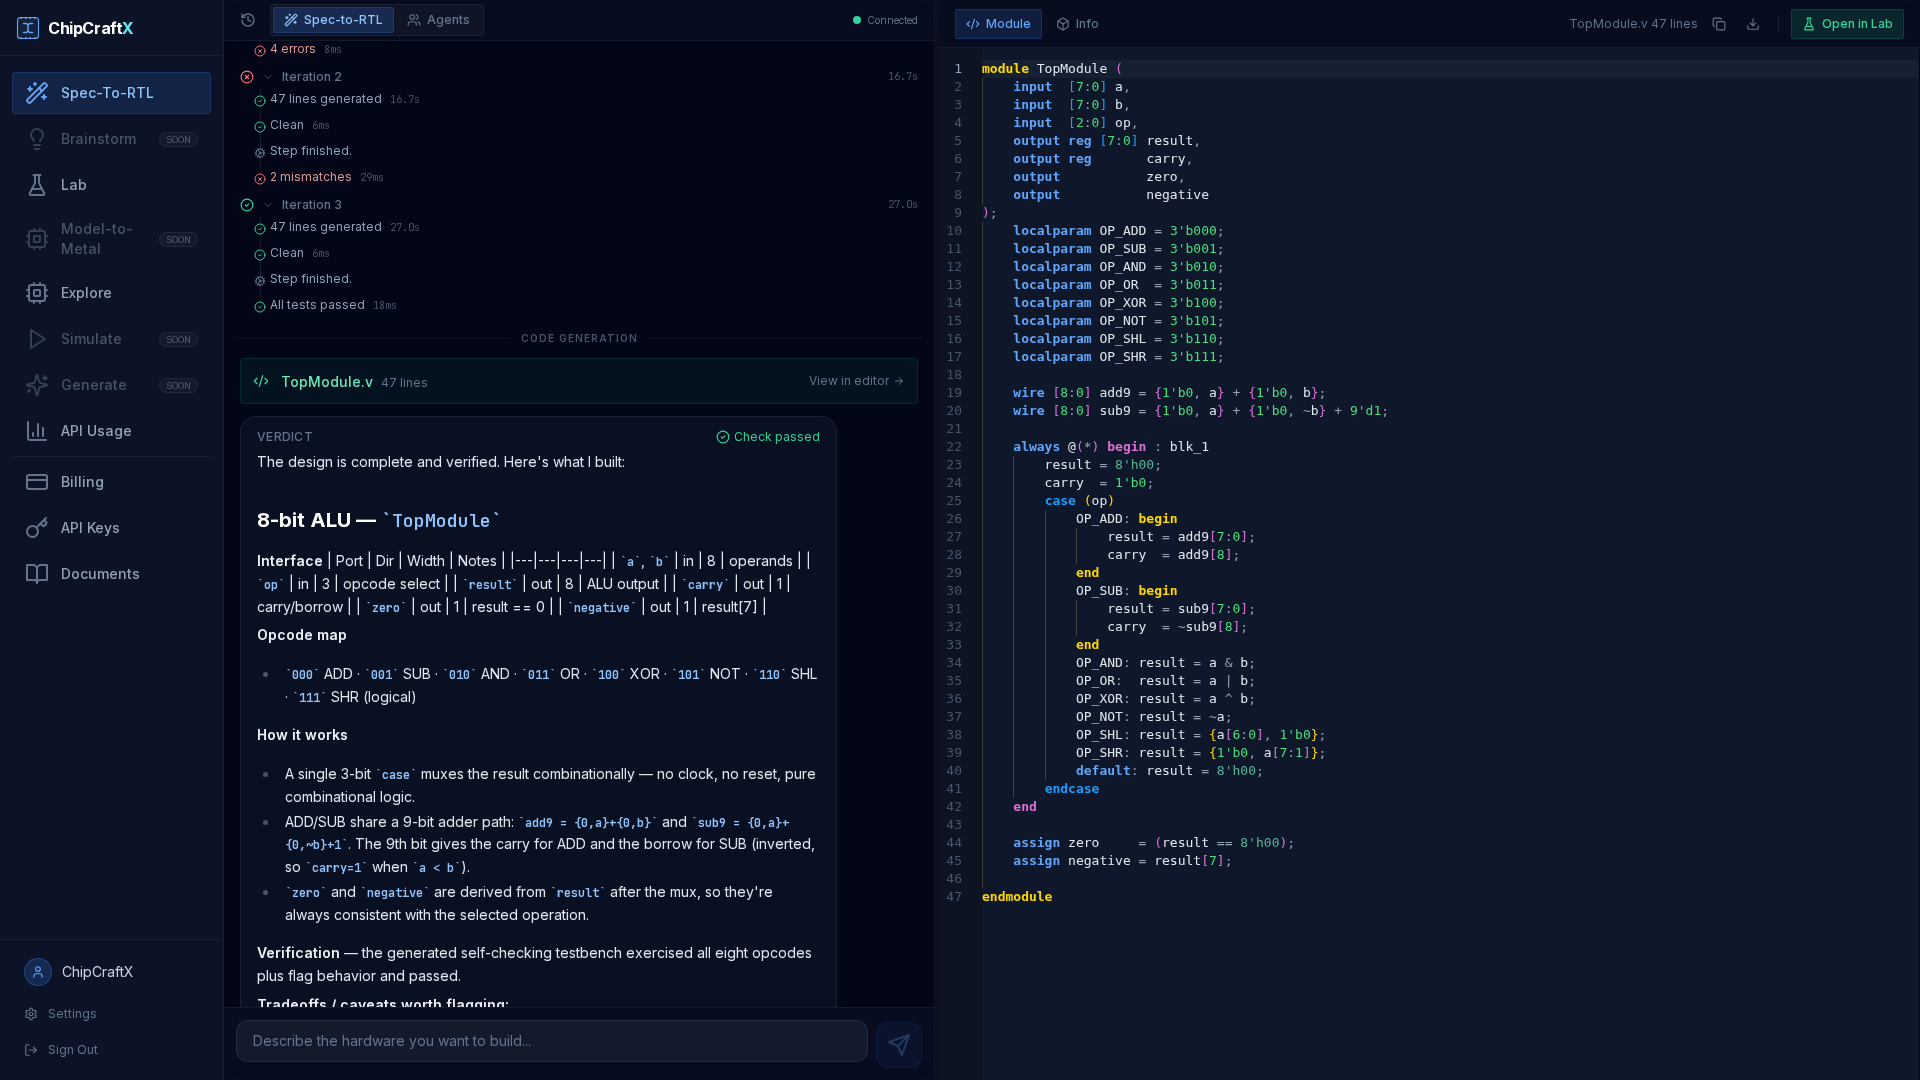
Task: Click the hardware description input field
Action: pyautogui.click(x=552, y=1041)
